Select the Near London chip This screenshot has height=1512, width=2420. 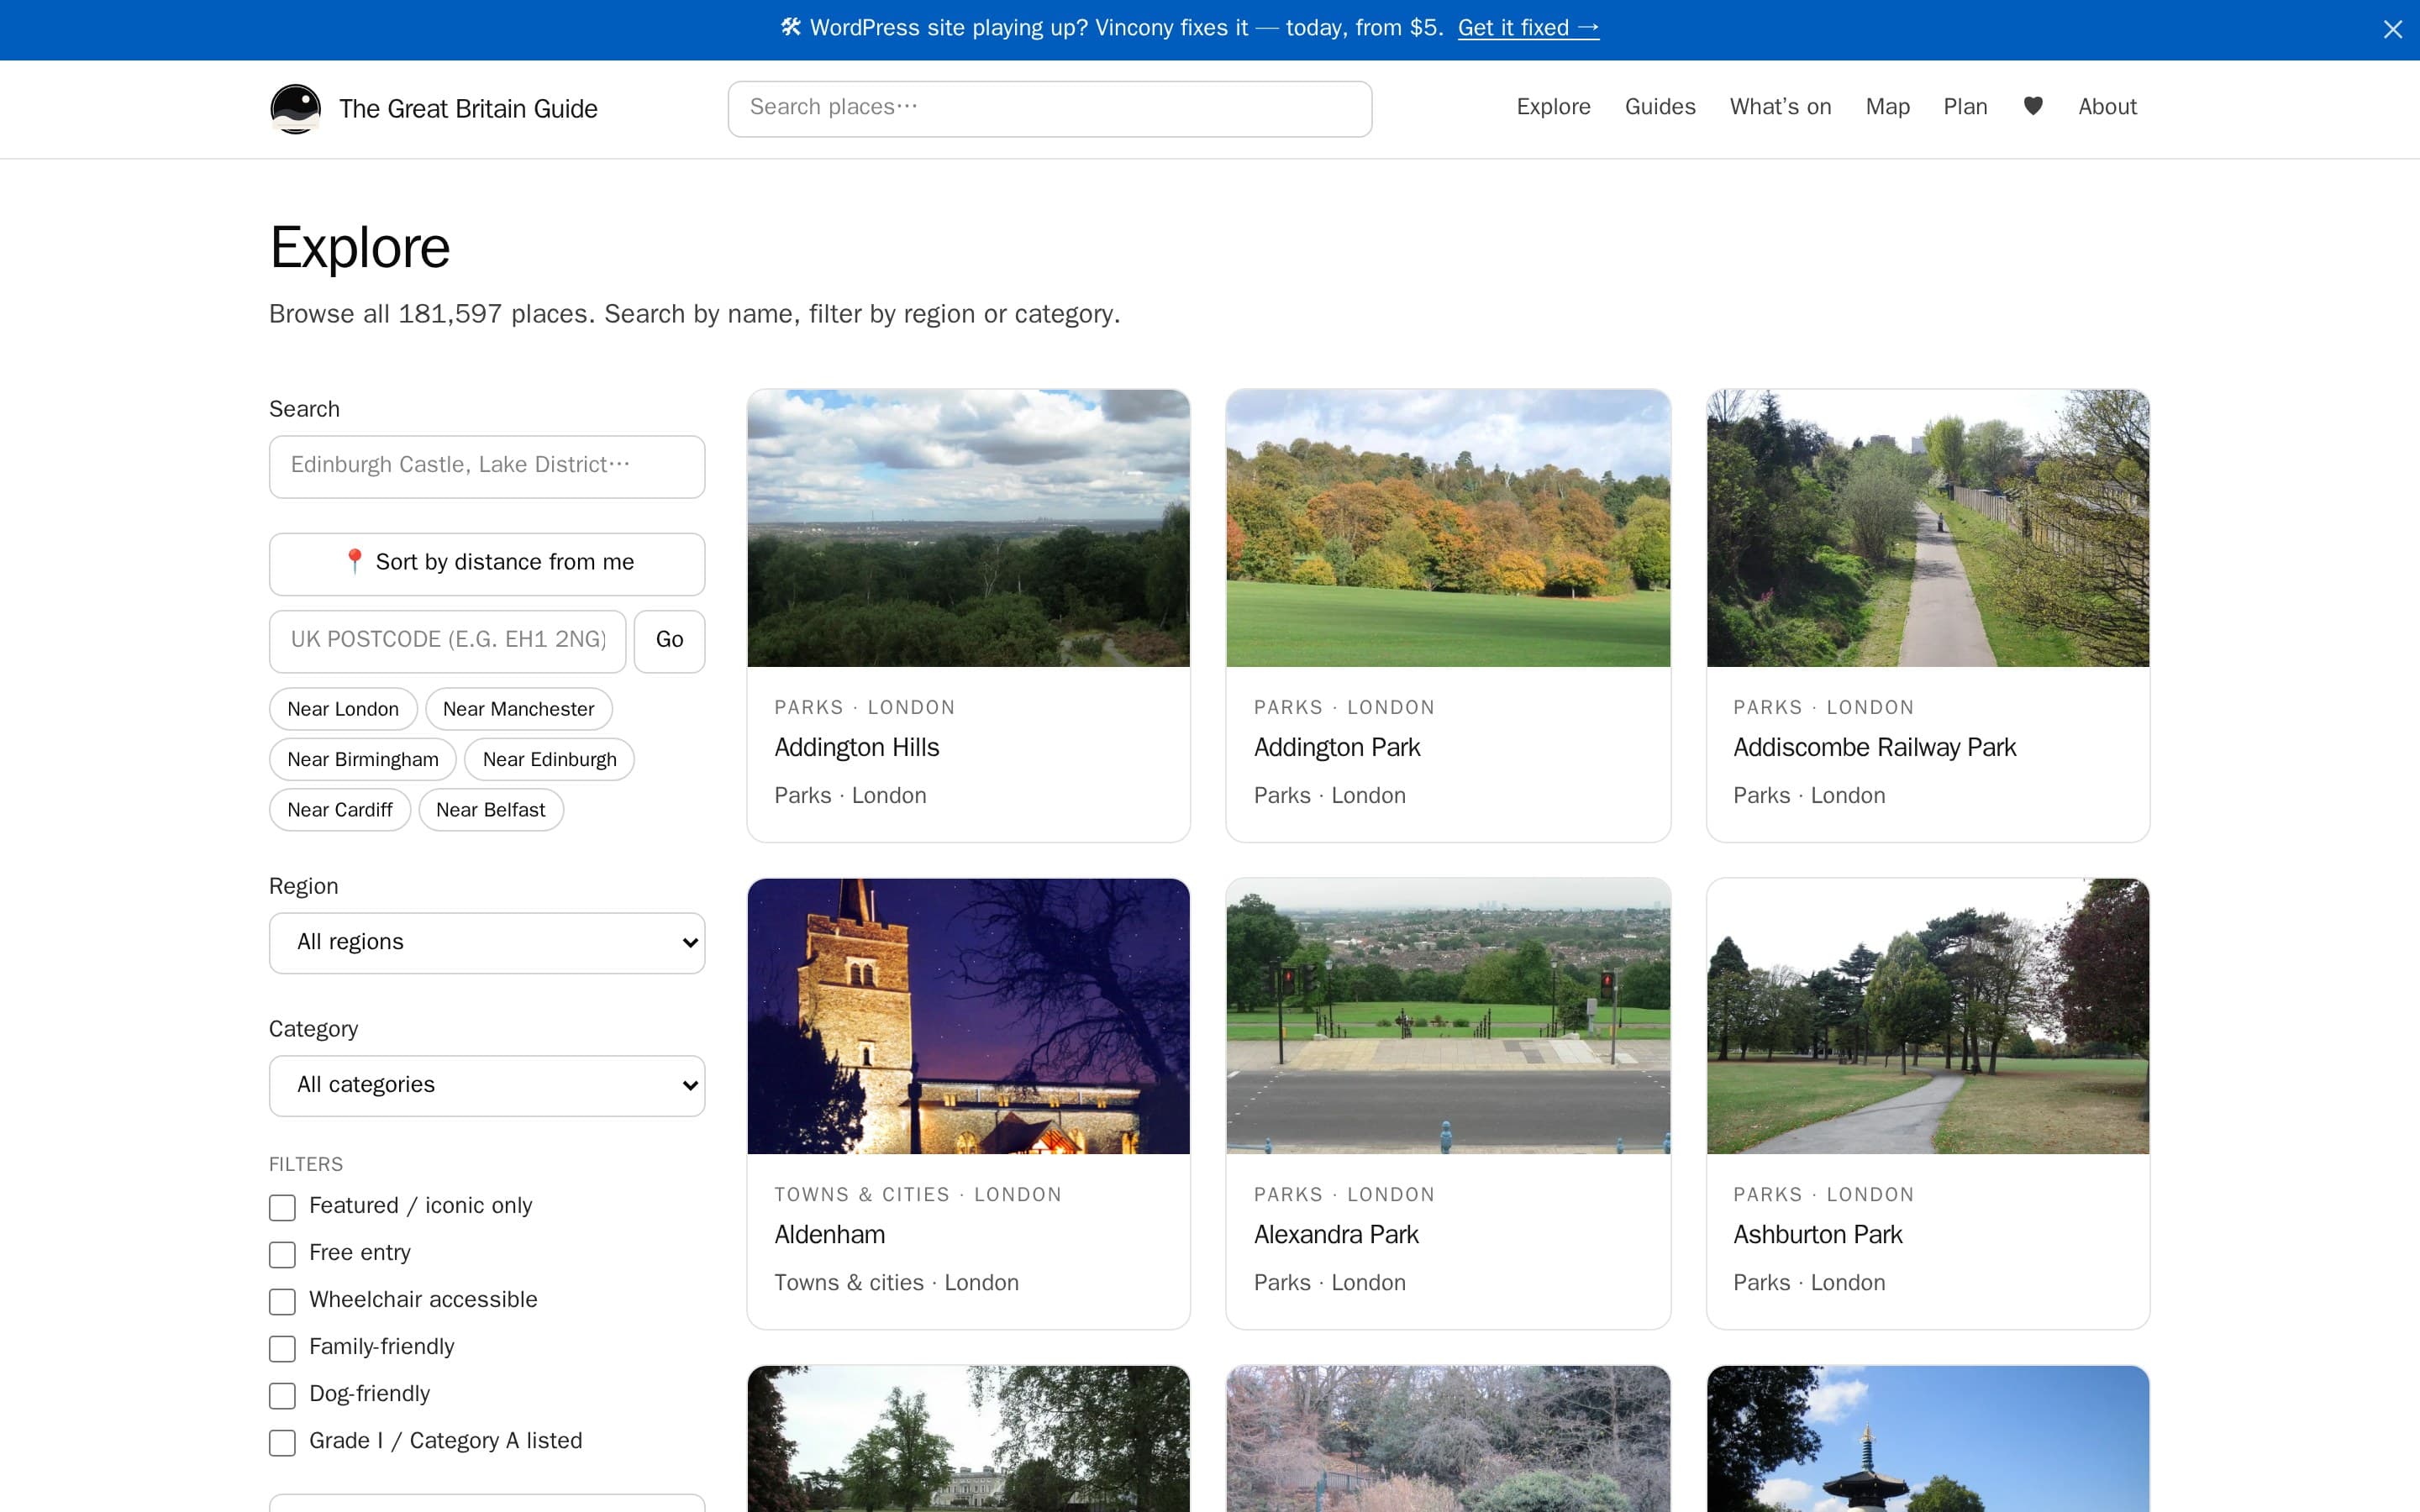point(343,709)
